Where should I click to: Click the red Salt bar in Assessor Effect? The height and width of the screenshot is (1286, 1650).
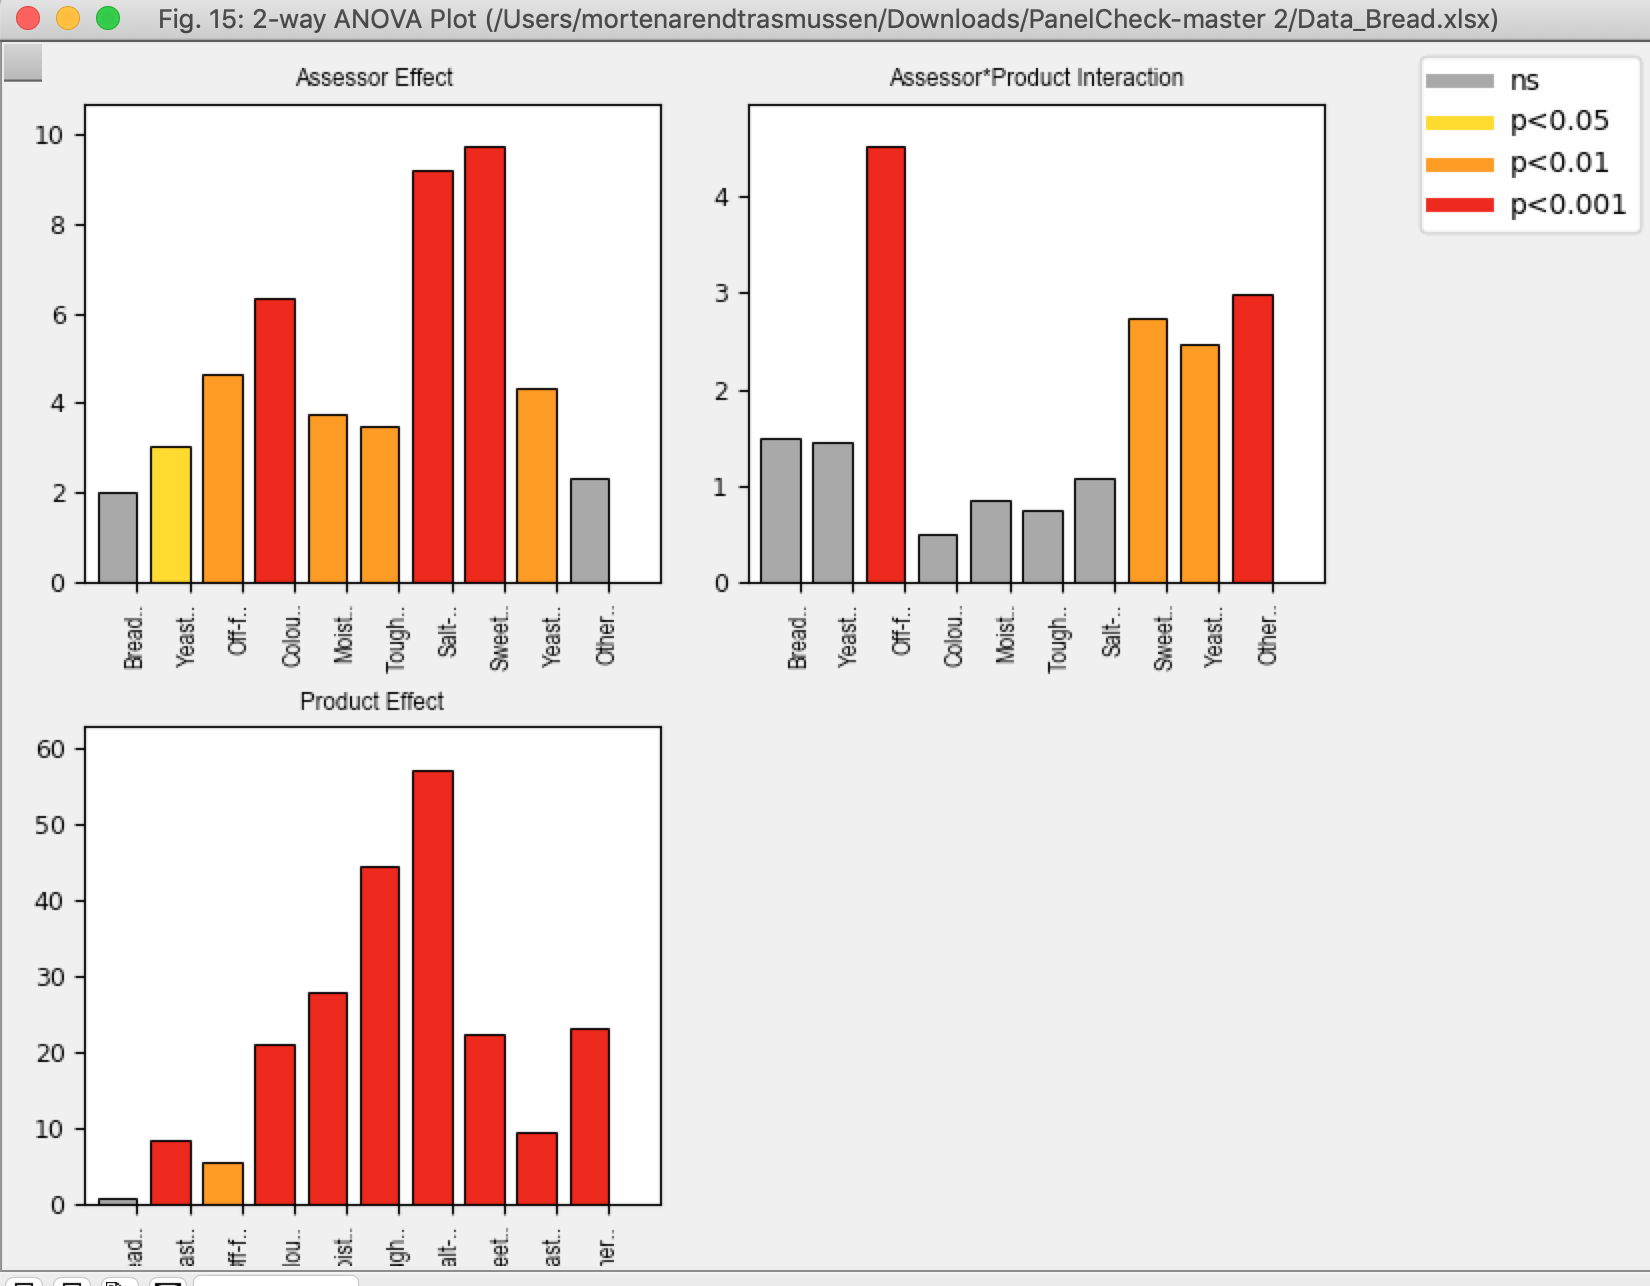tap(433, 377)
